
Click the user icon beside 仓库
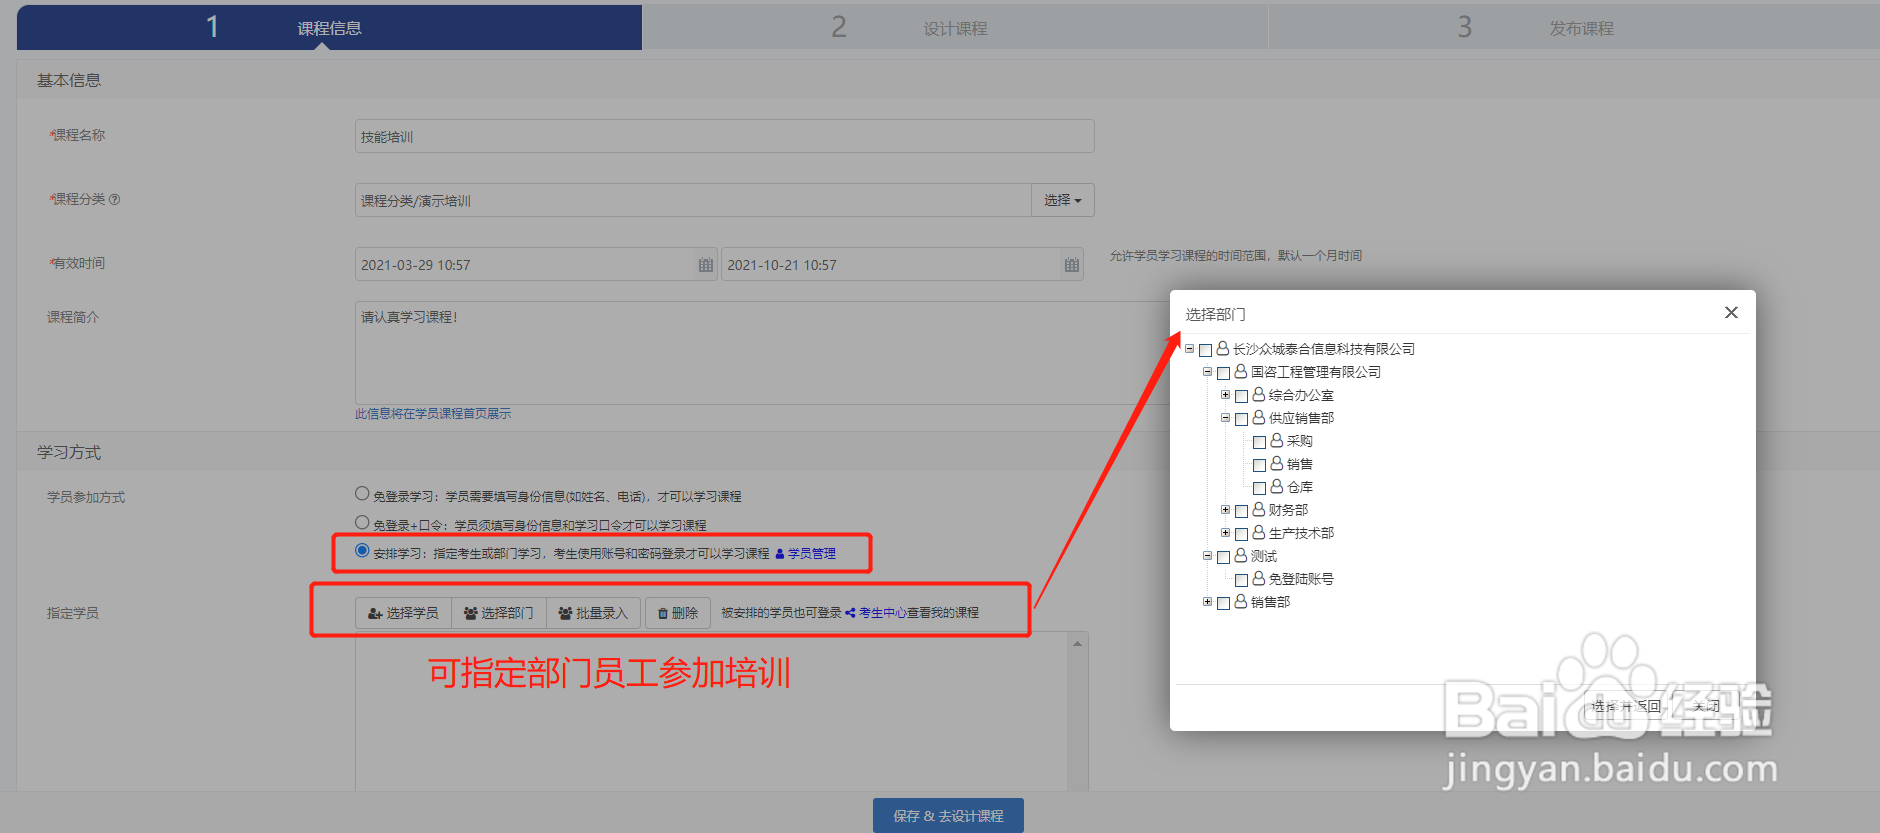[x=1276, y=486]
